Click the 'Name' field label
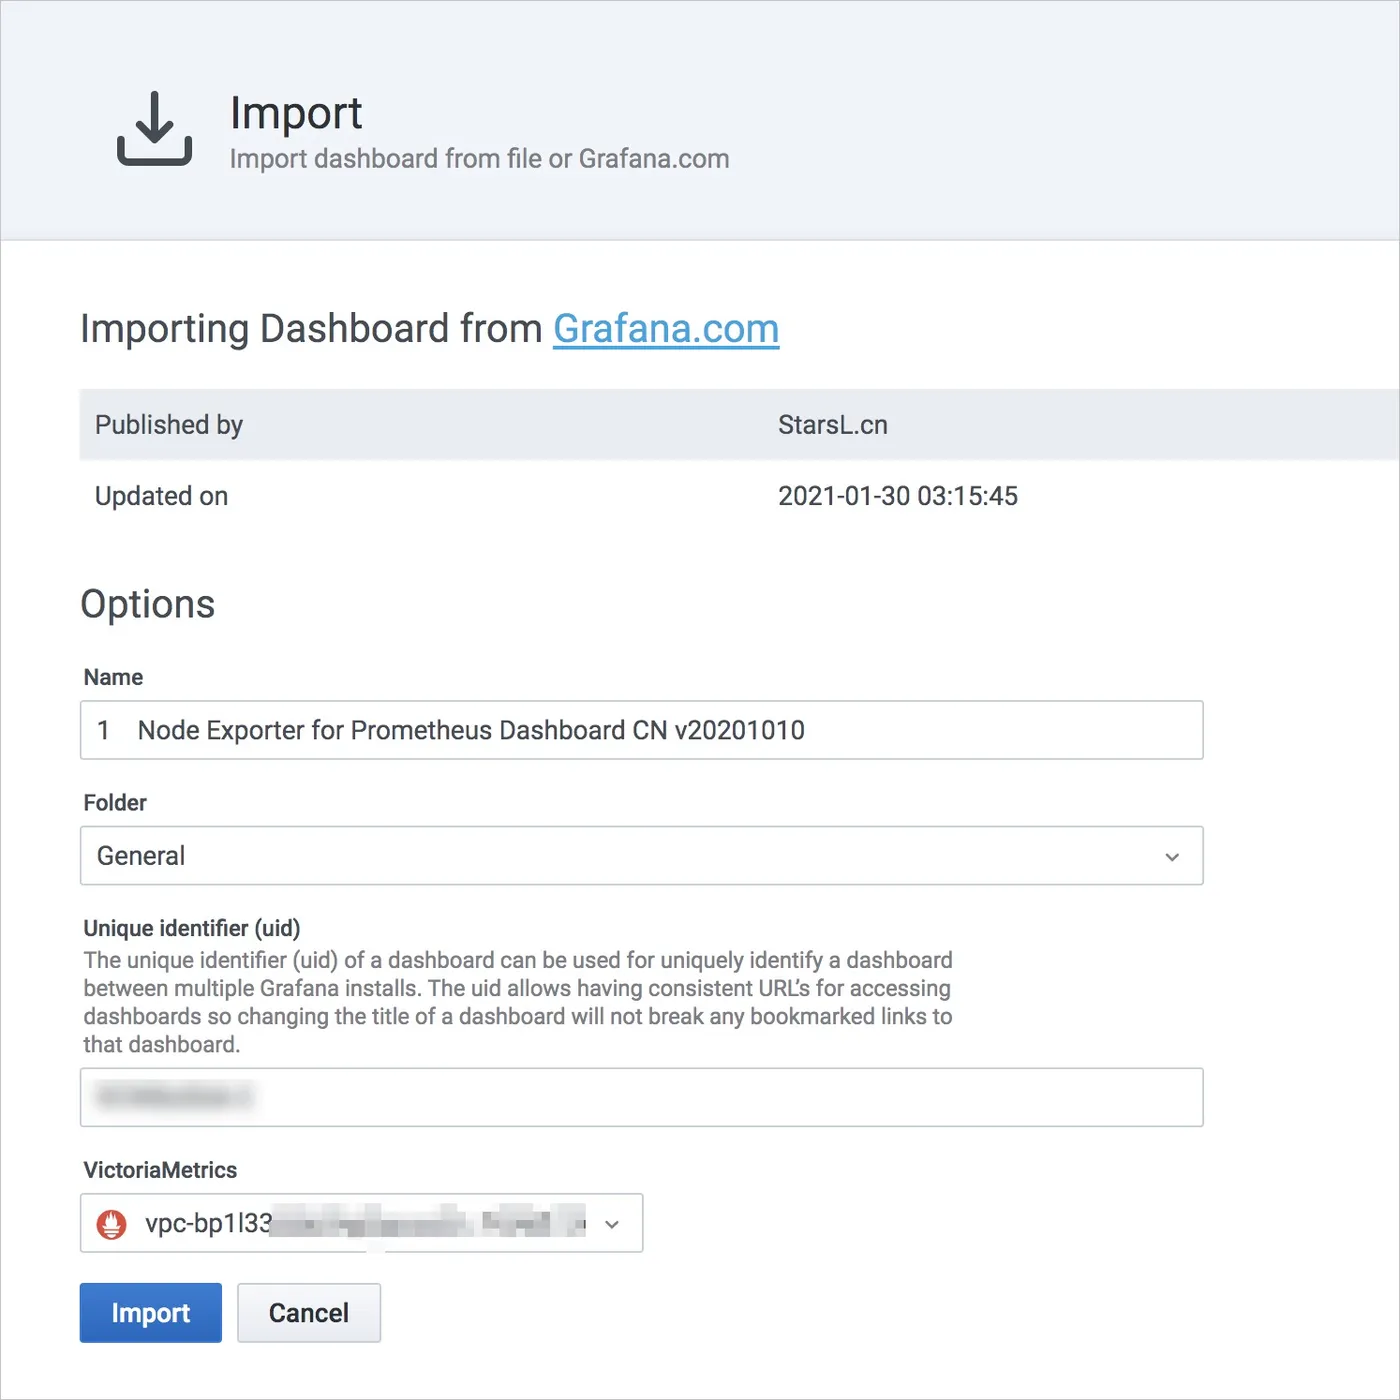The height and width of the screenshot is (1400, 1400). (x=113, y=677)
